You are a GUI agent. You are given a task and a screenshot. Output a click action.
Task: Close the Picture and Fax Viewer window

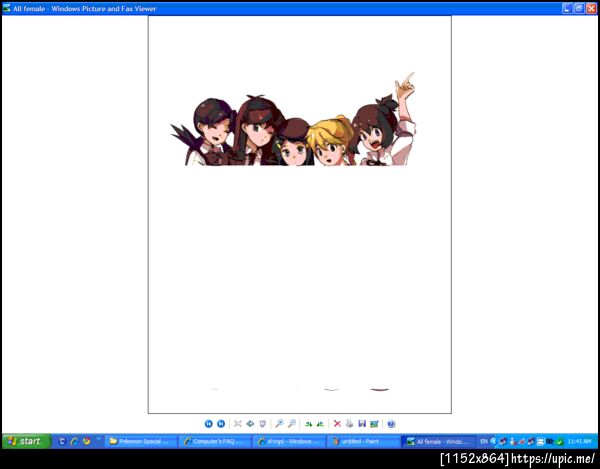pyautogui.click(x=591, y=8)
